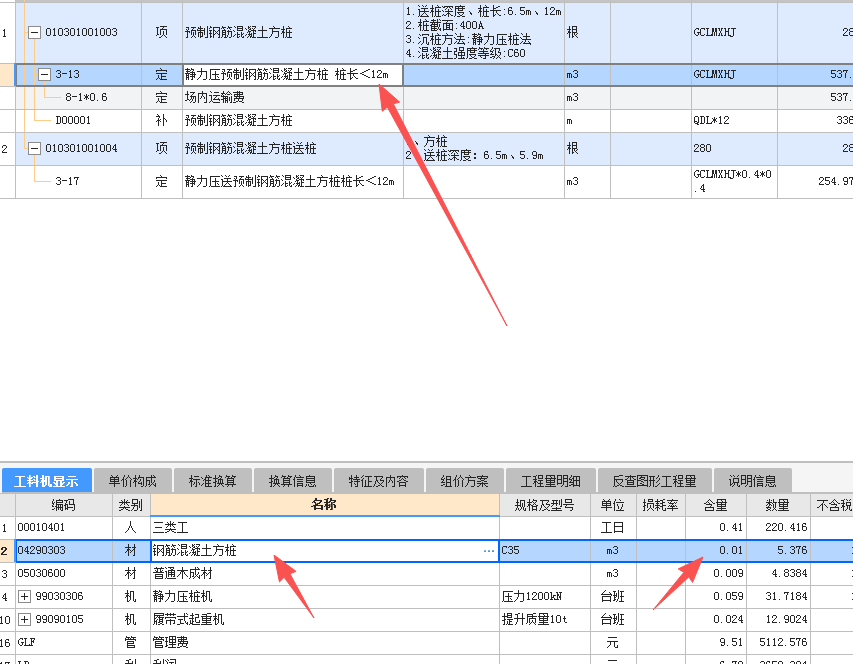Click the 类别 column header

coord(131,505)
